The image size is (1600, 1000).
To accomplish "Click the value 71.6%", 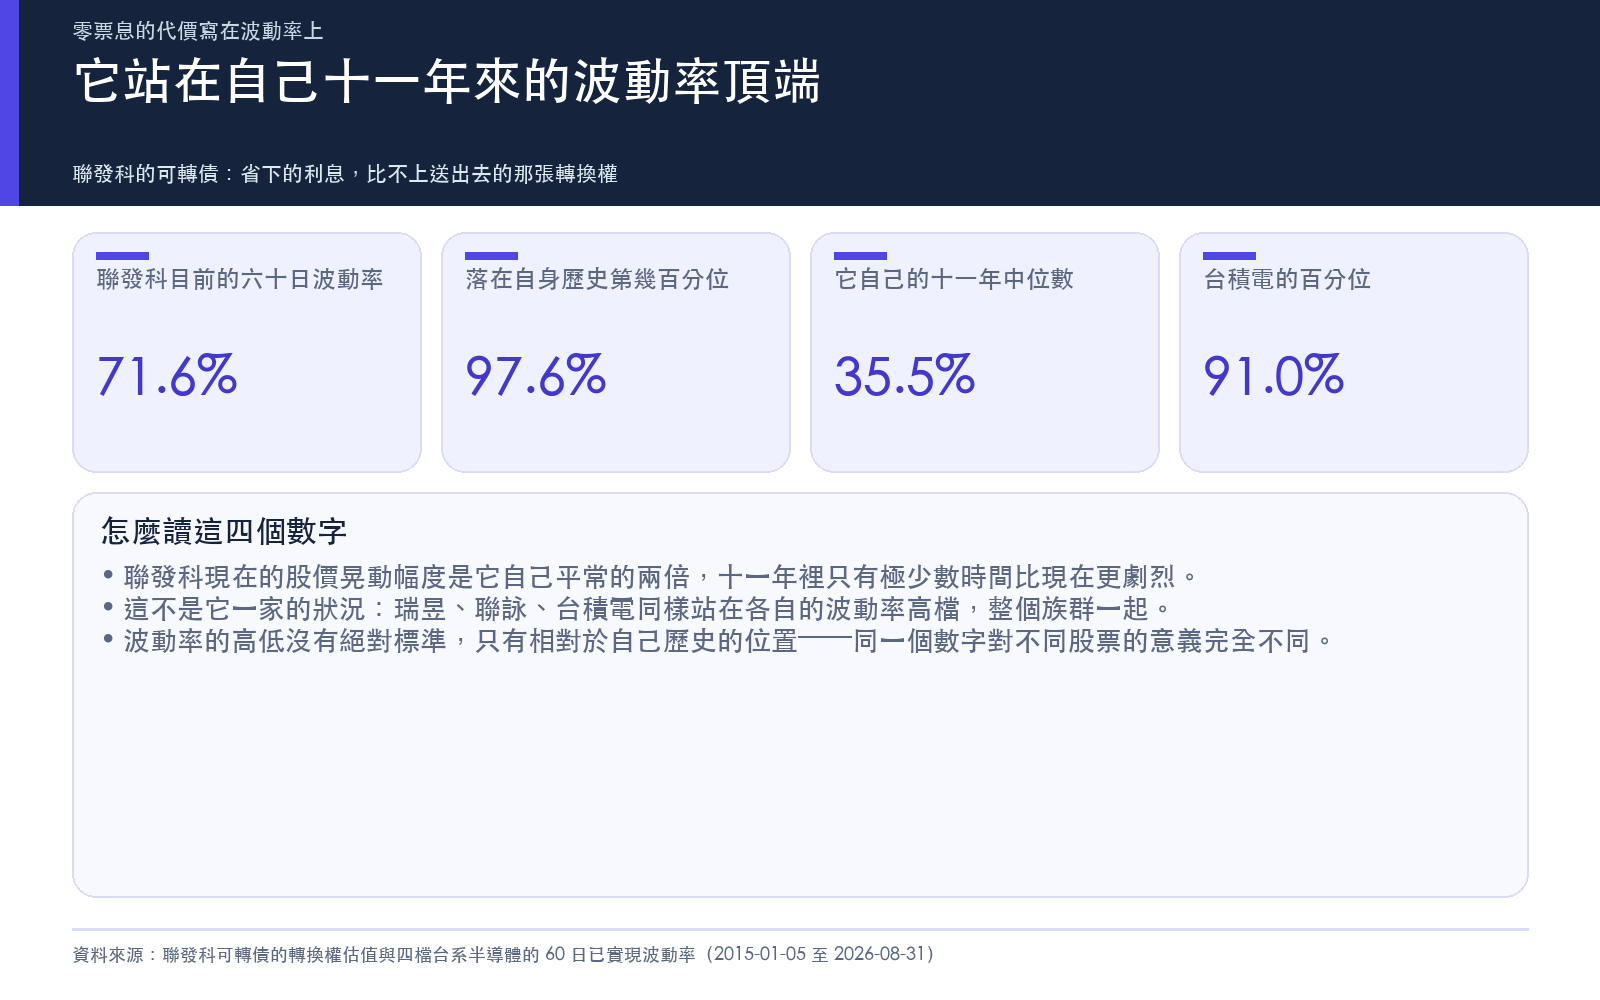I will [x=167, y=376].
